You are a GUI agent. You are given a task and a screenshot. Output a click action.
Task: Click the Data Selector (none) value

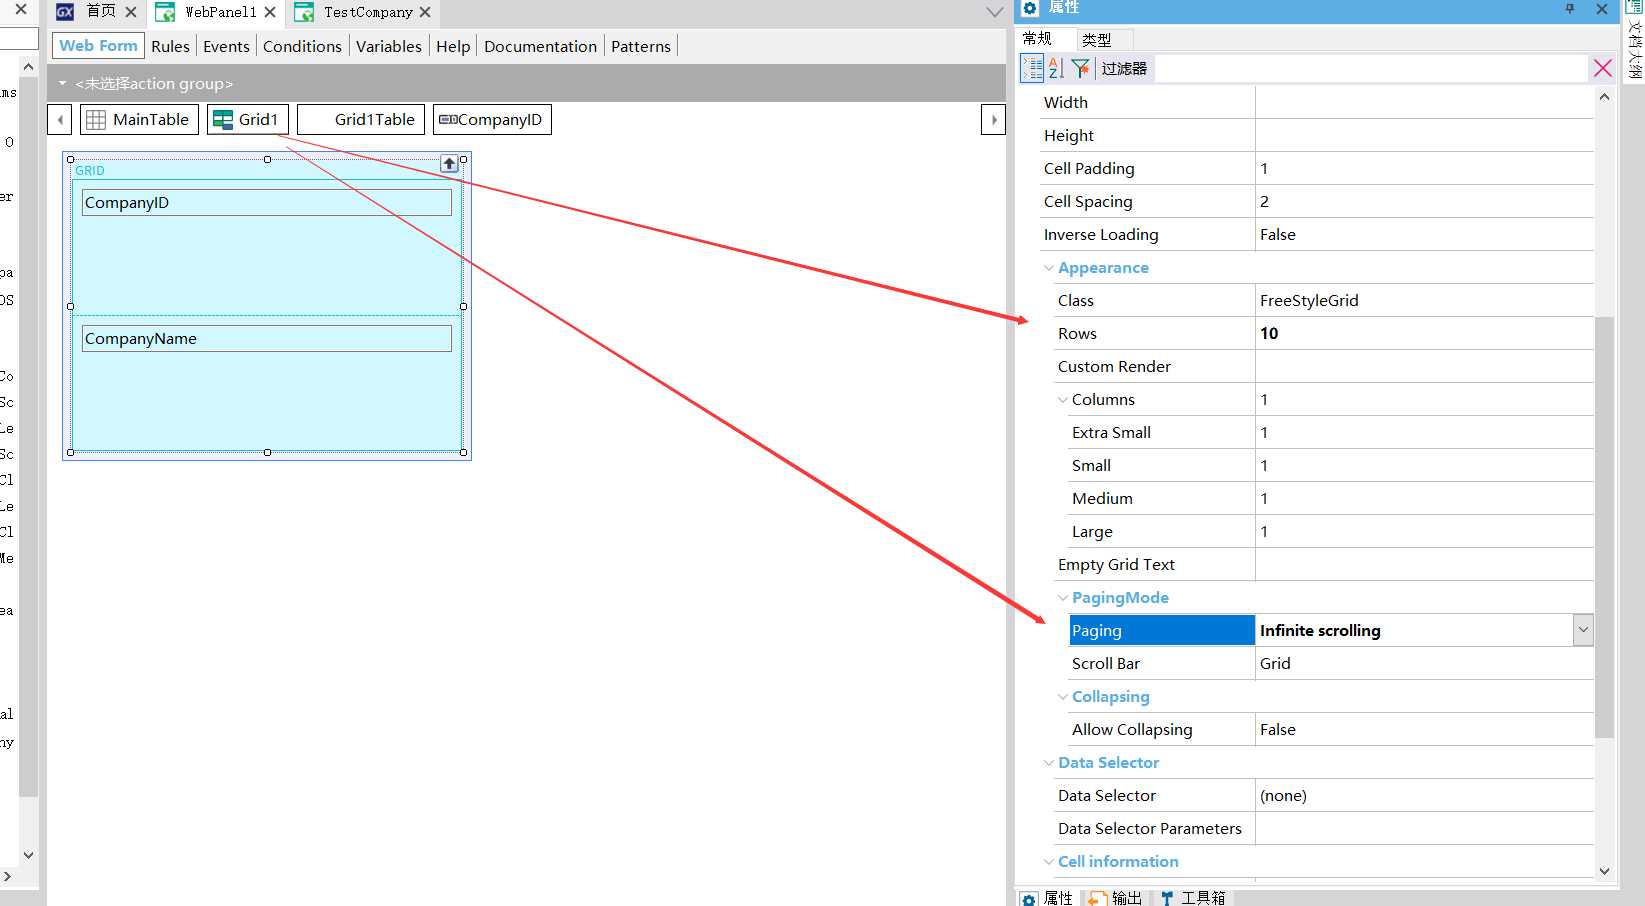tap(1424, 795)
